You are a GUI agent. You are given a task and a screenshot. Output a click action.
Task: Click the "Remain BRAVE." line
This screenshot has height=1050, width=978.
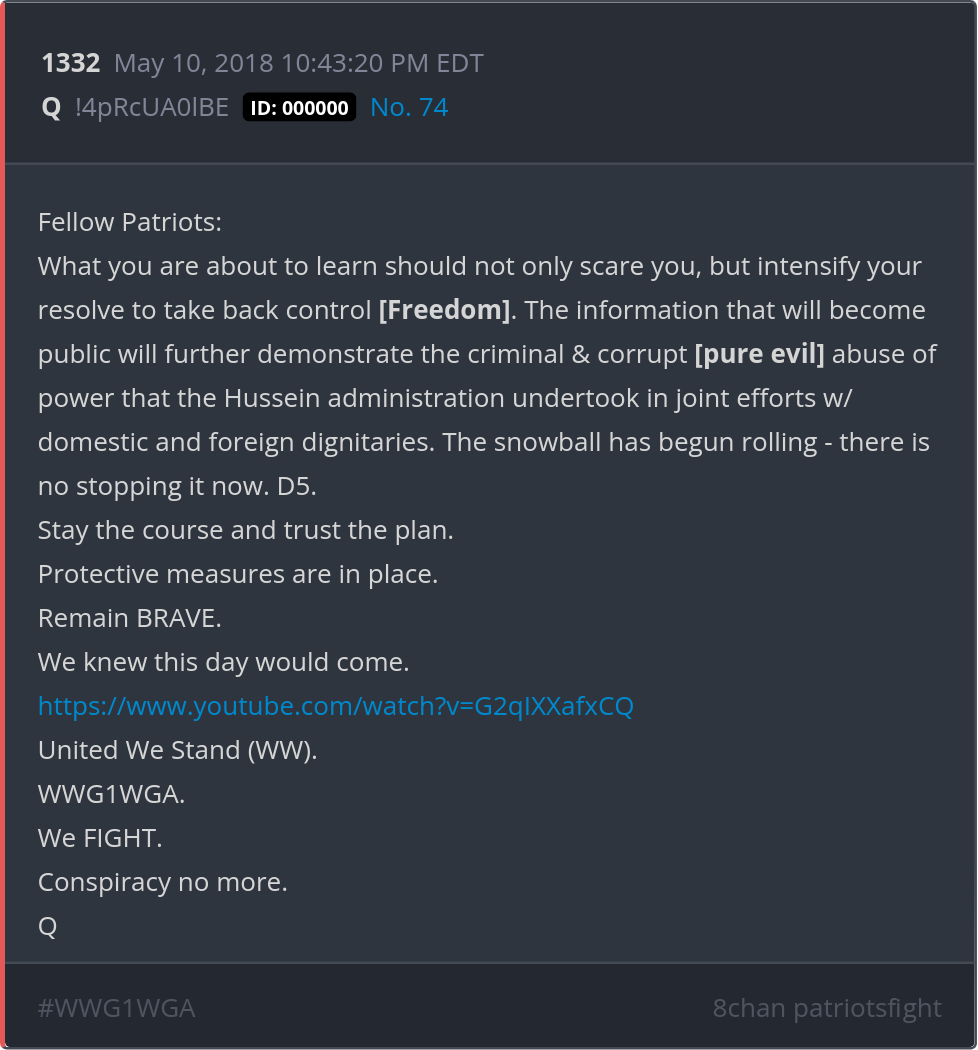point(130,618)
